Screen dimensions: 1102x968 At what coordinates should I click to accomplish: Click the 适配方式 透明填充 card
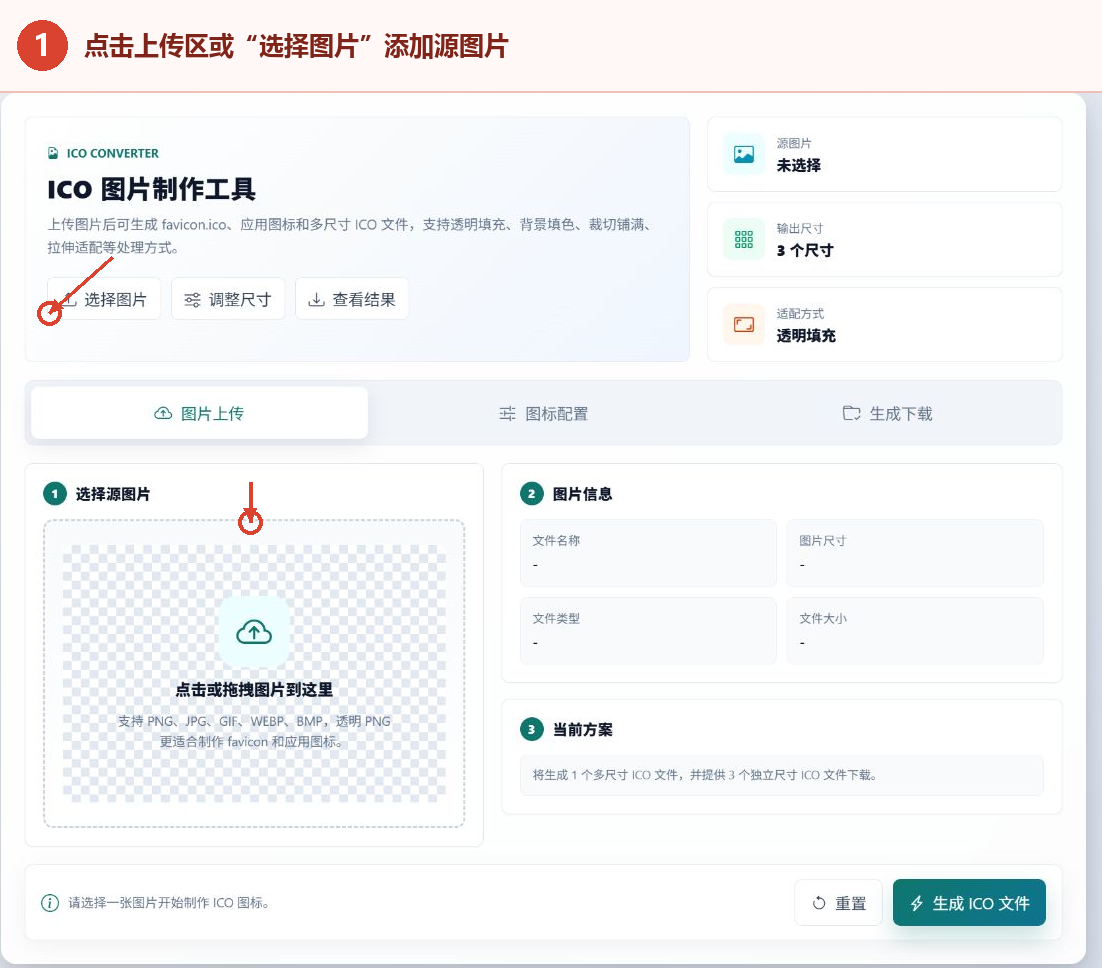coord(884,325)
